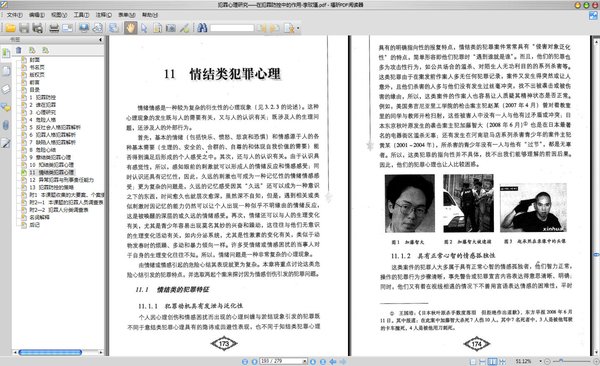Select bookmark '13 犯罪防控的策略'
The image size is (600, 366).
pos(52,187)
